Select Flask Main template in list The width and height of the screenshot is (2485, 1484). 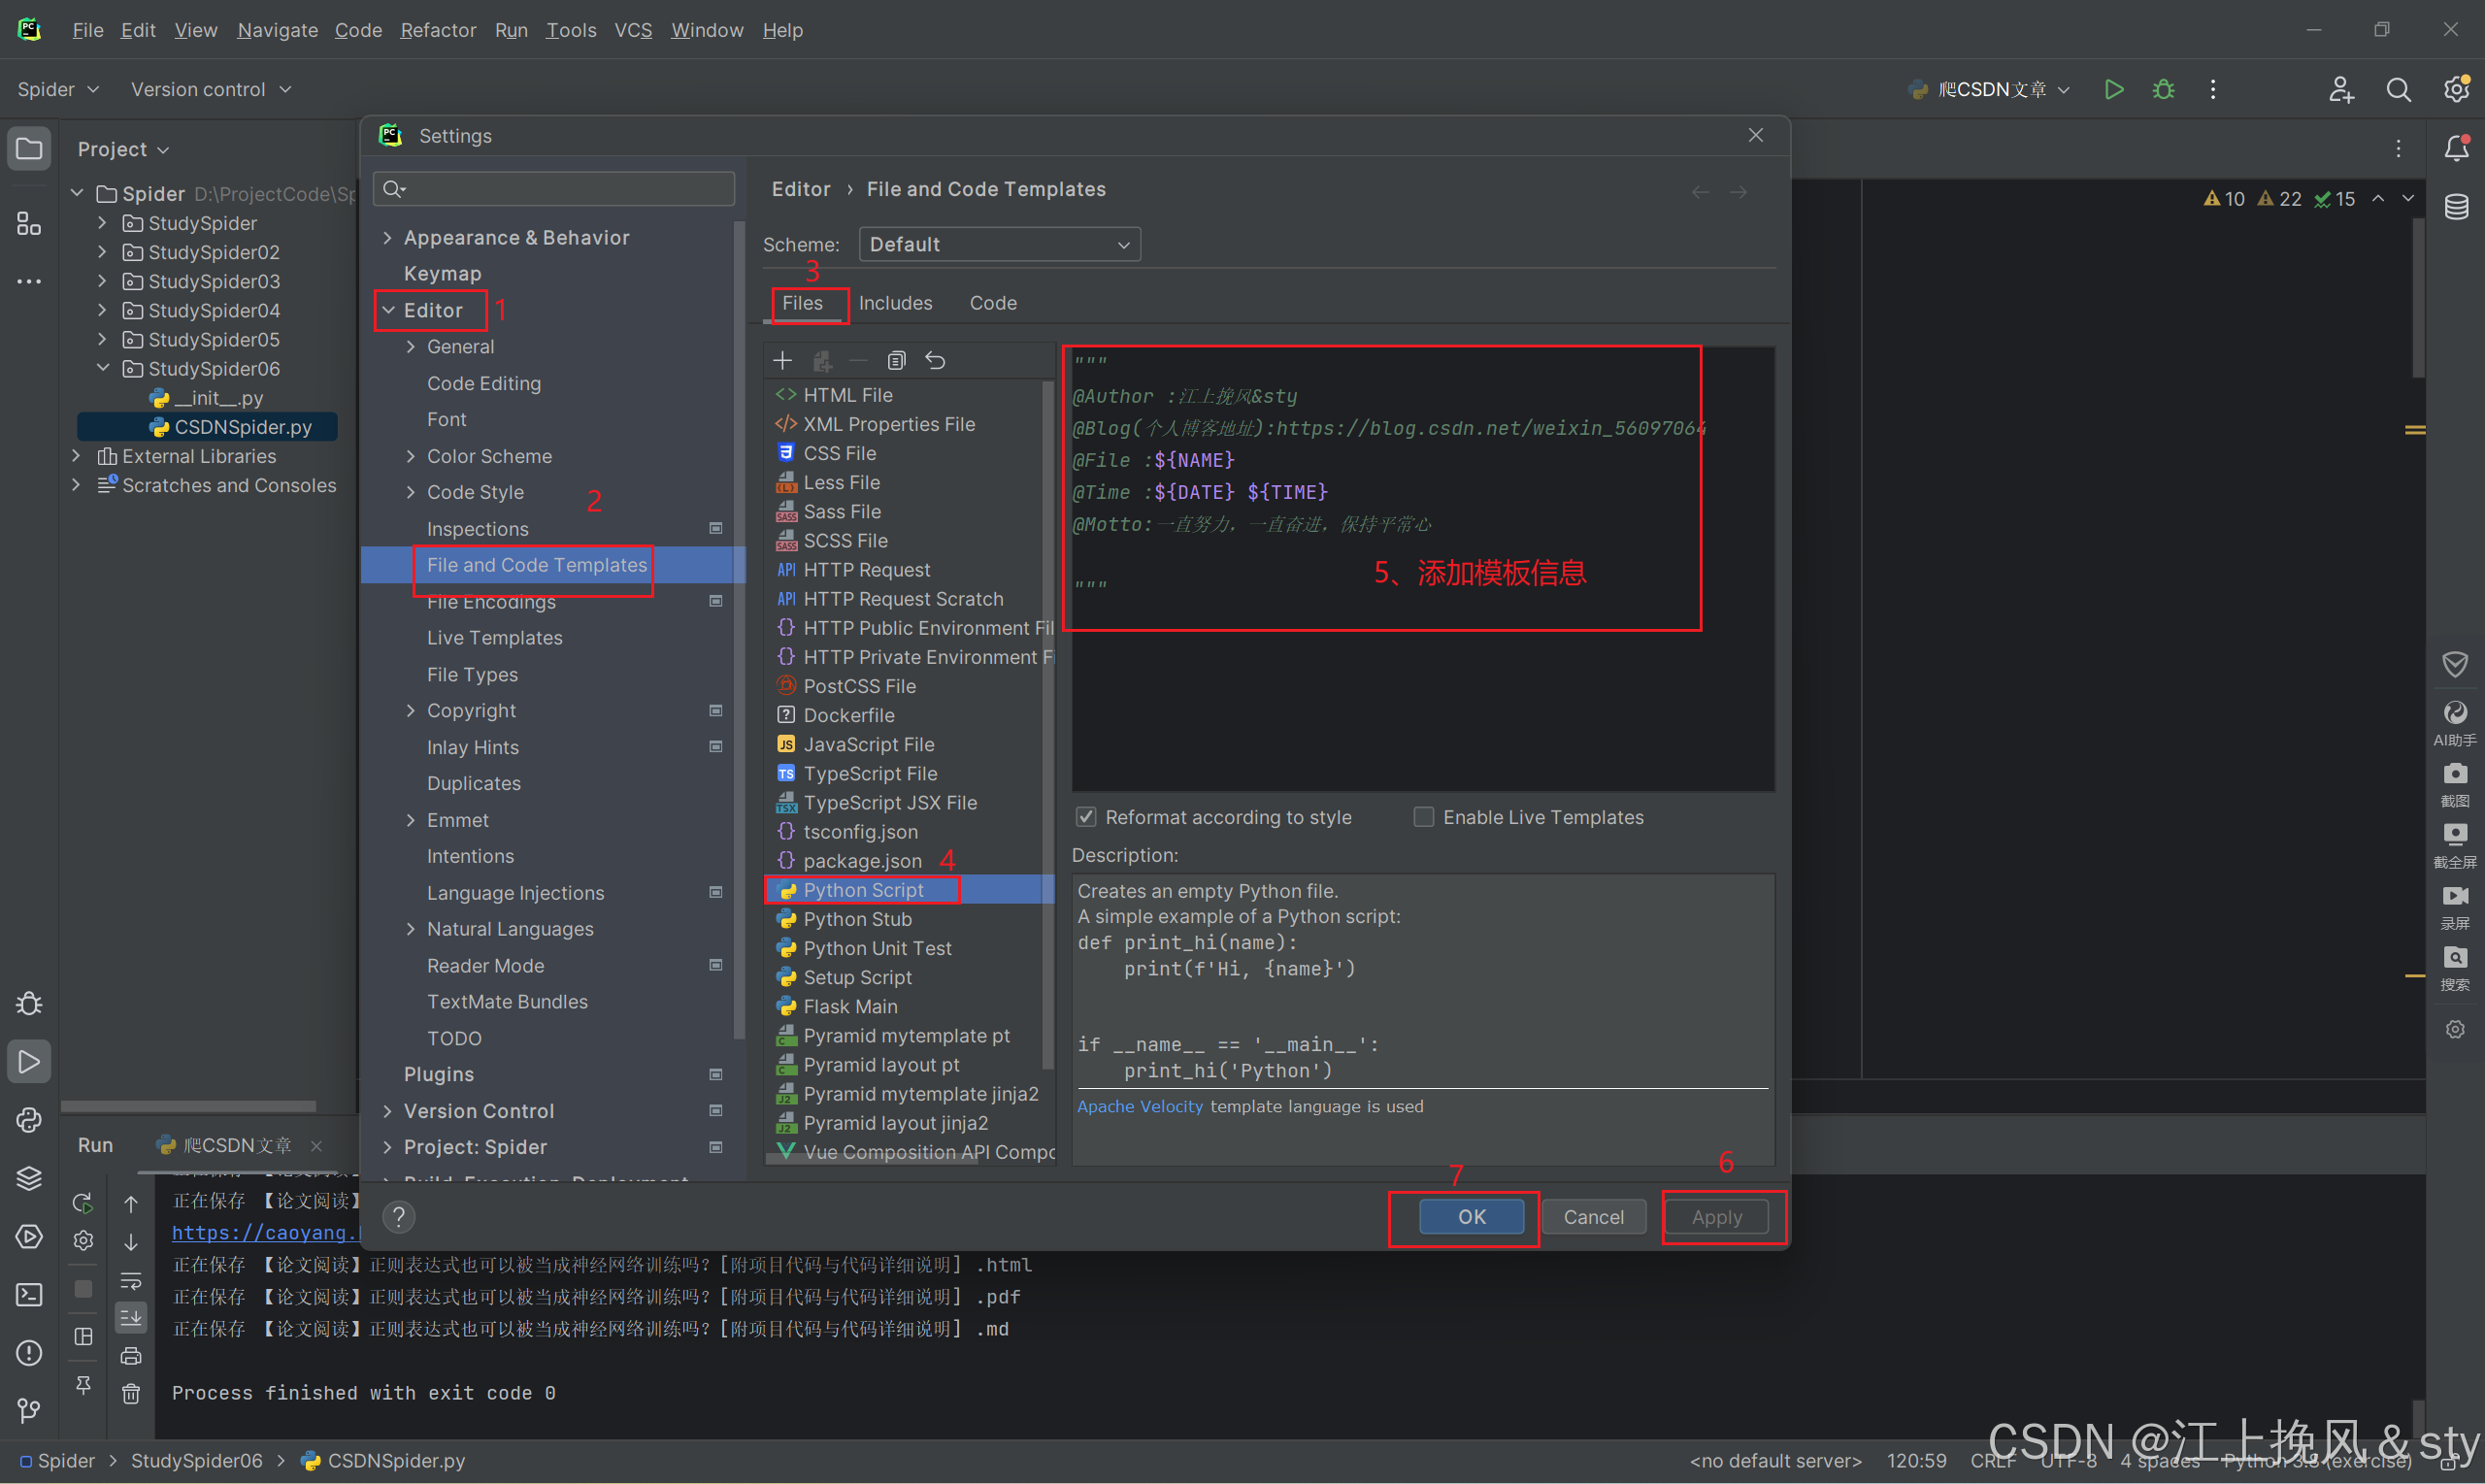pos(850,1006)
